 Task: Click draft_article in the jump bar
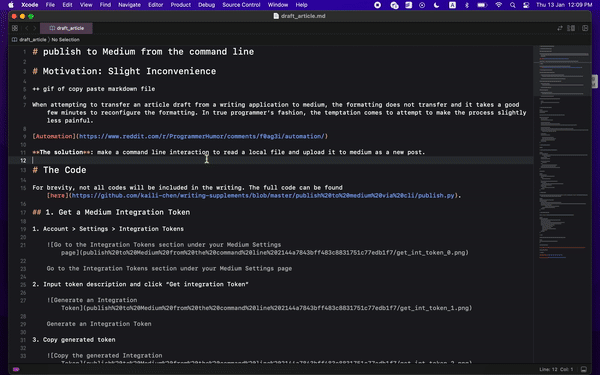click(29, 39)
